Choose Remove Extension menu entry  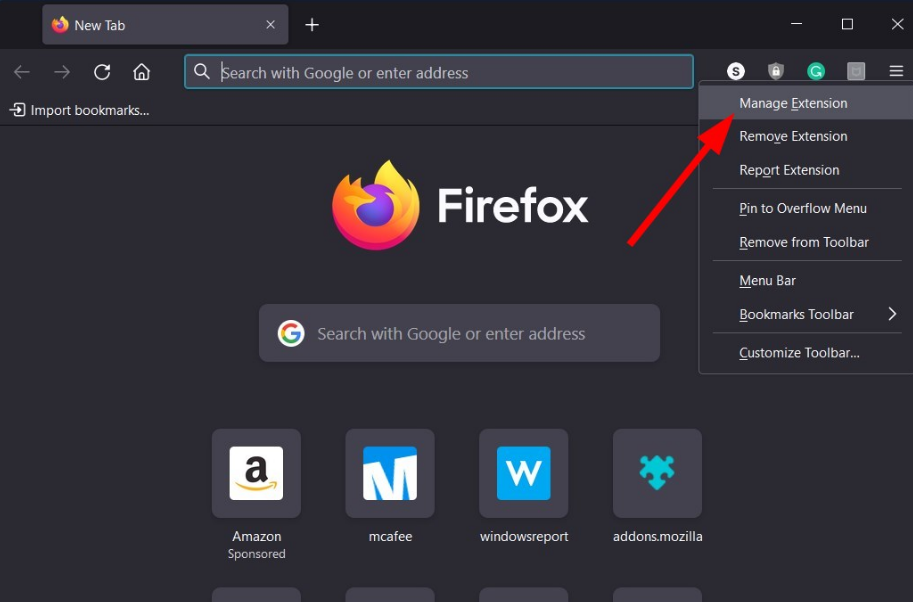point(806,136)
